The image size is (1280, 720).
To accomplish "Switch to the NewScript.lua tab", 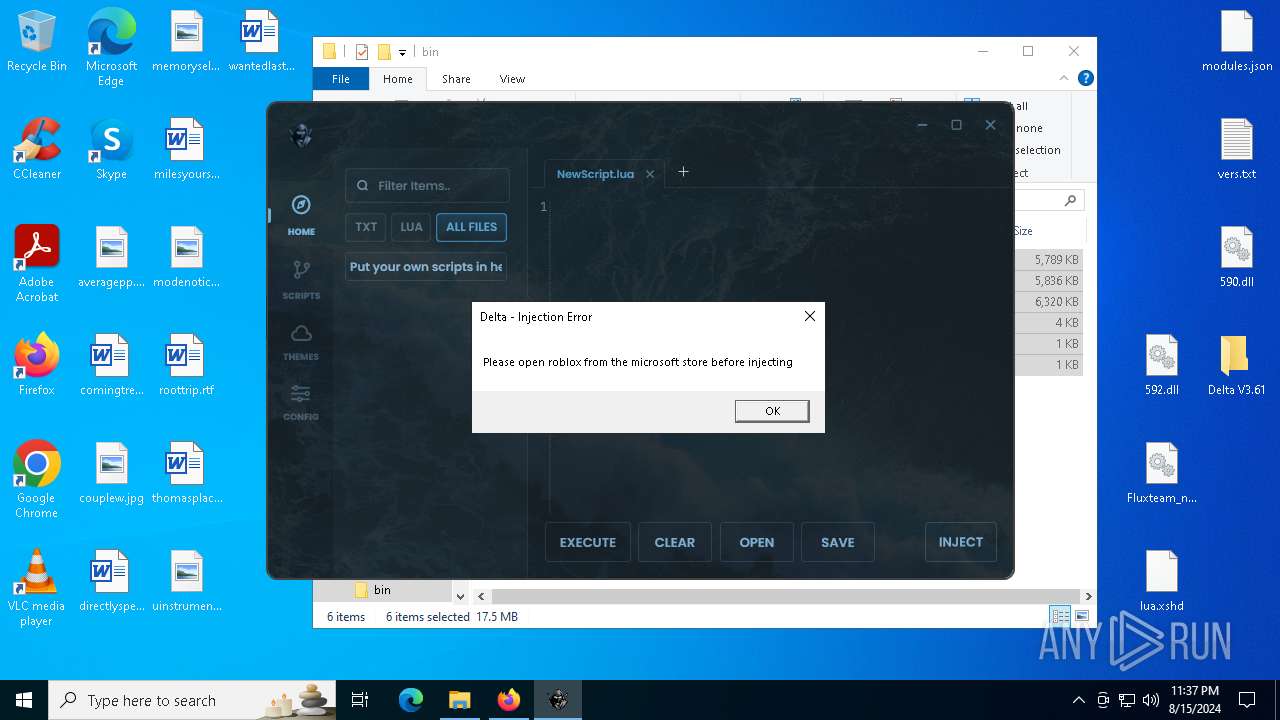I will (x=595, y=174).
